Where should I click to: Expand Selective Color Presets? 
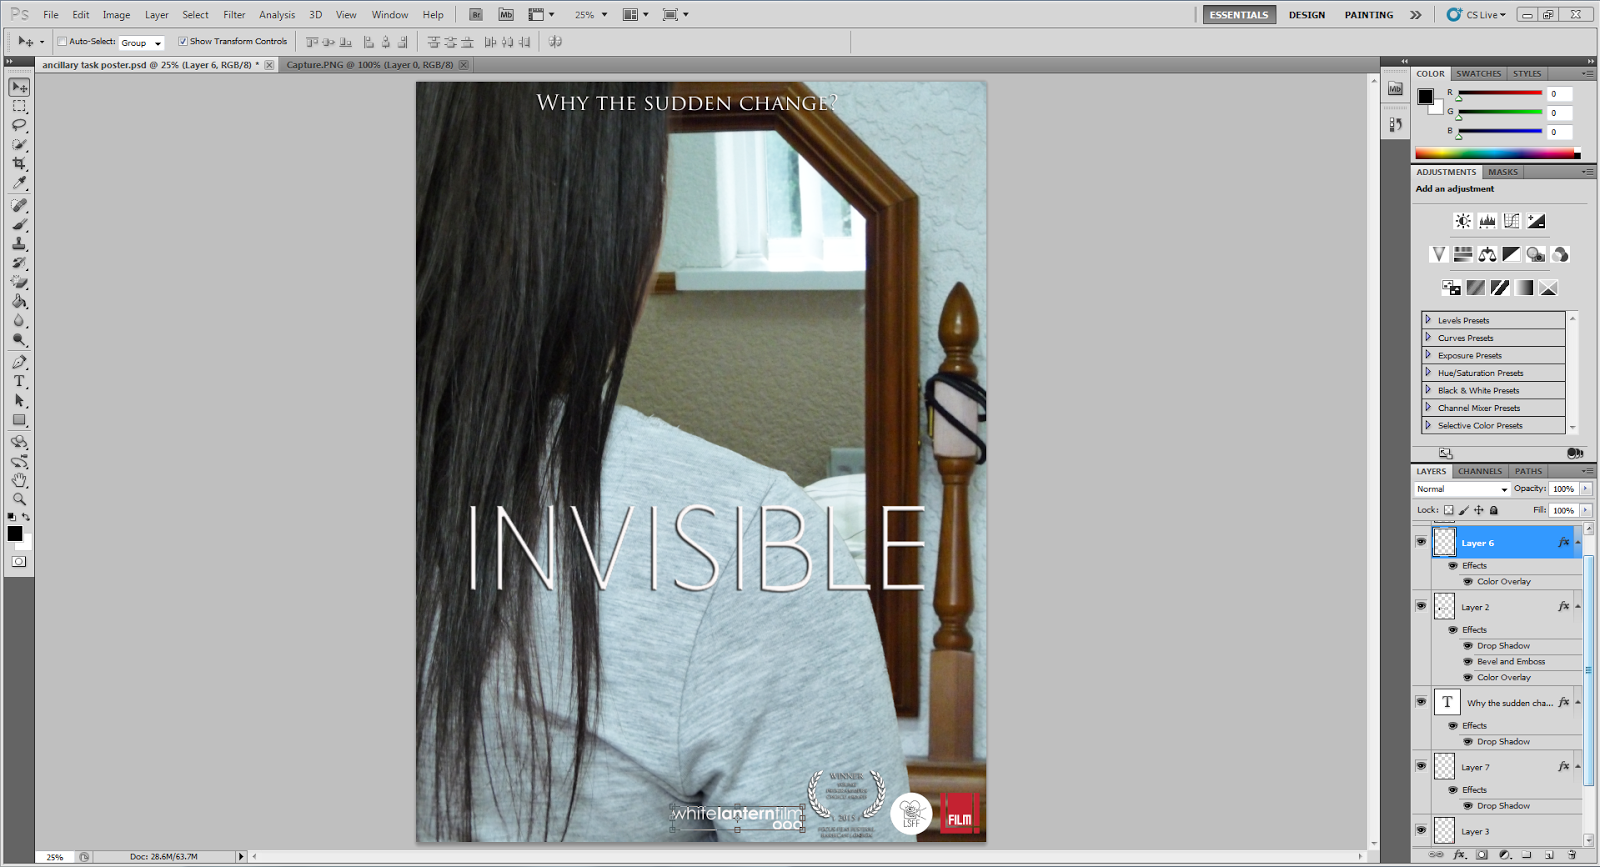point(1428,425)
